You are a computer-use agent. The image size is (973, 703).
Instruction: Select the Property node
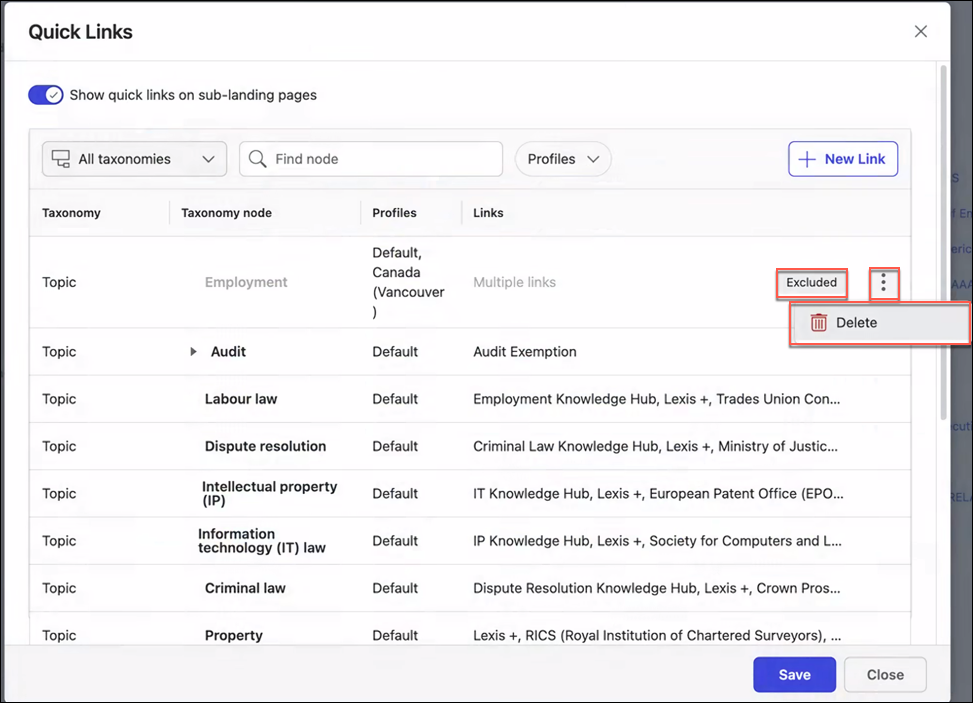tap(234, 635)
